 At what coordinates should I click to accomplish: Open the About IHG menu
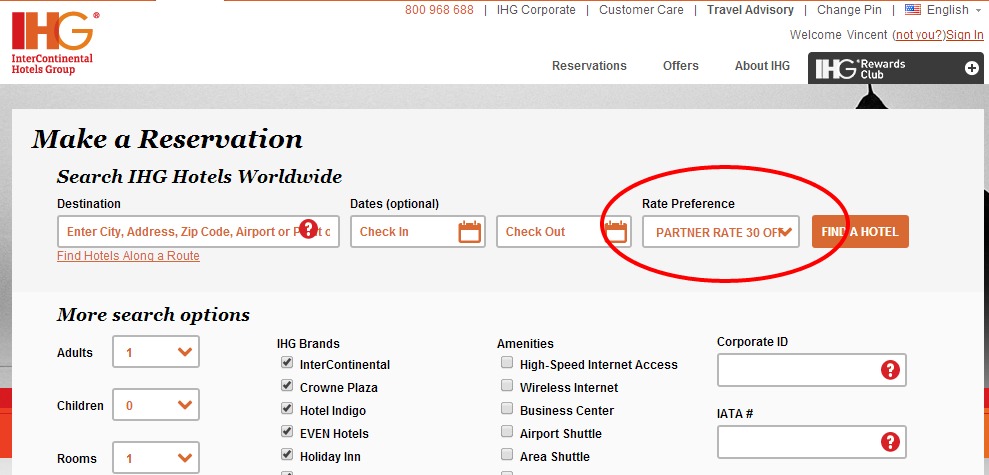tap(762, 66)
